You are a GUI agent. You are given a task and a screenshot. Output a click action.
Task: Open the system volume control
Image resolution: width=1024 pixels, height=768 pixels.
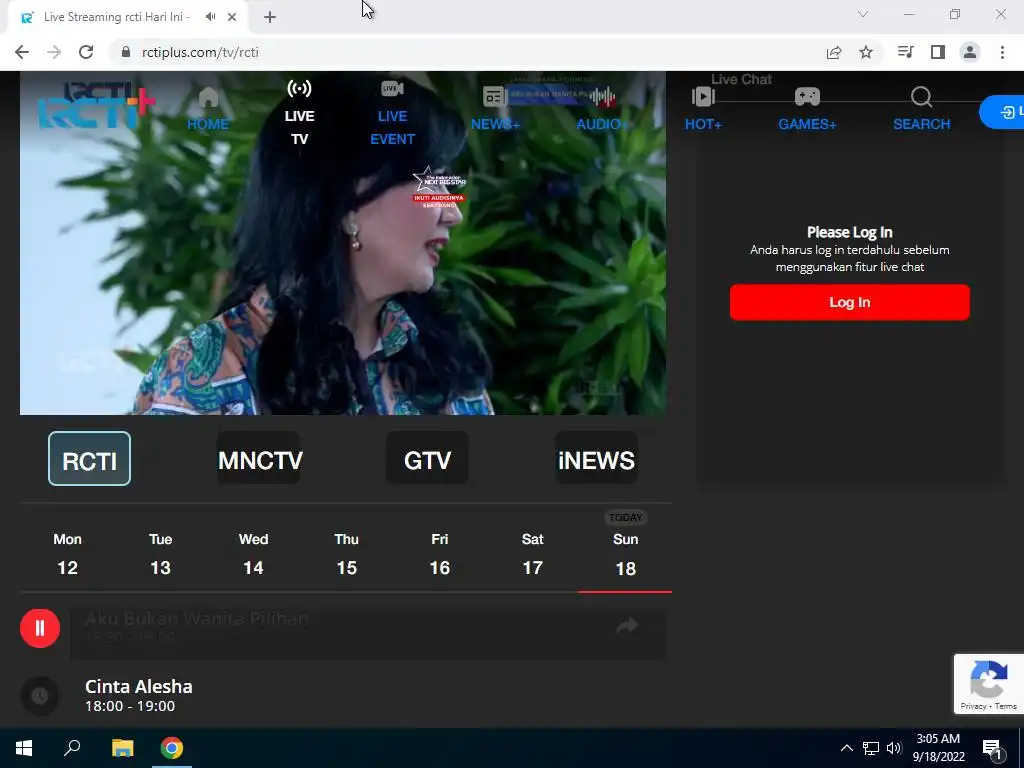click(894, 748)
